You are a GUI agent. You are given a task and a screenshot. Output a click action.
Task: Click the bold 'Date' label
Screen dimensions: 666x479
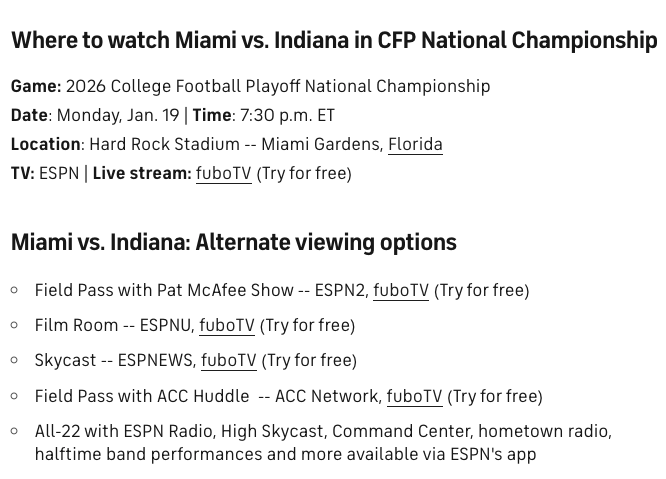tap(30, 115)
